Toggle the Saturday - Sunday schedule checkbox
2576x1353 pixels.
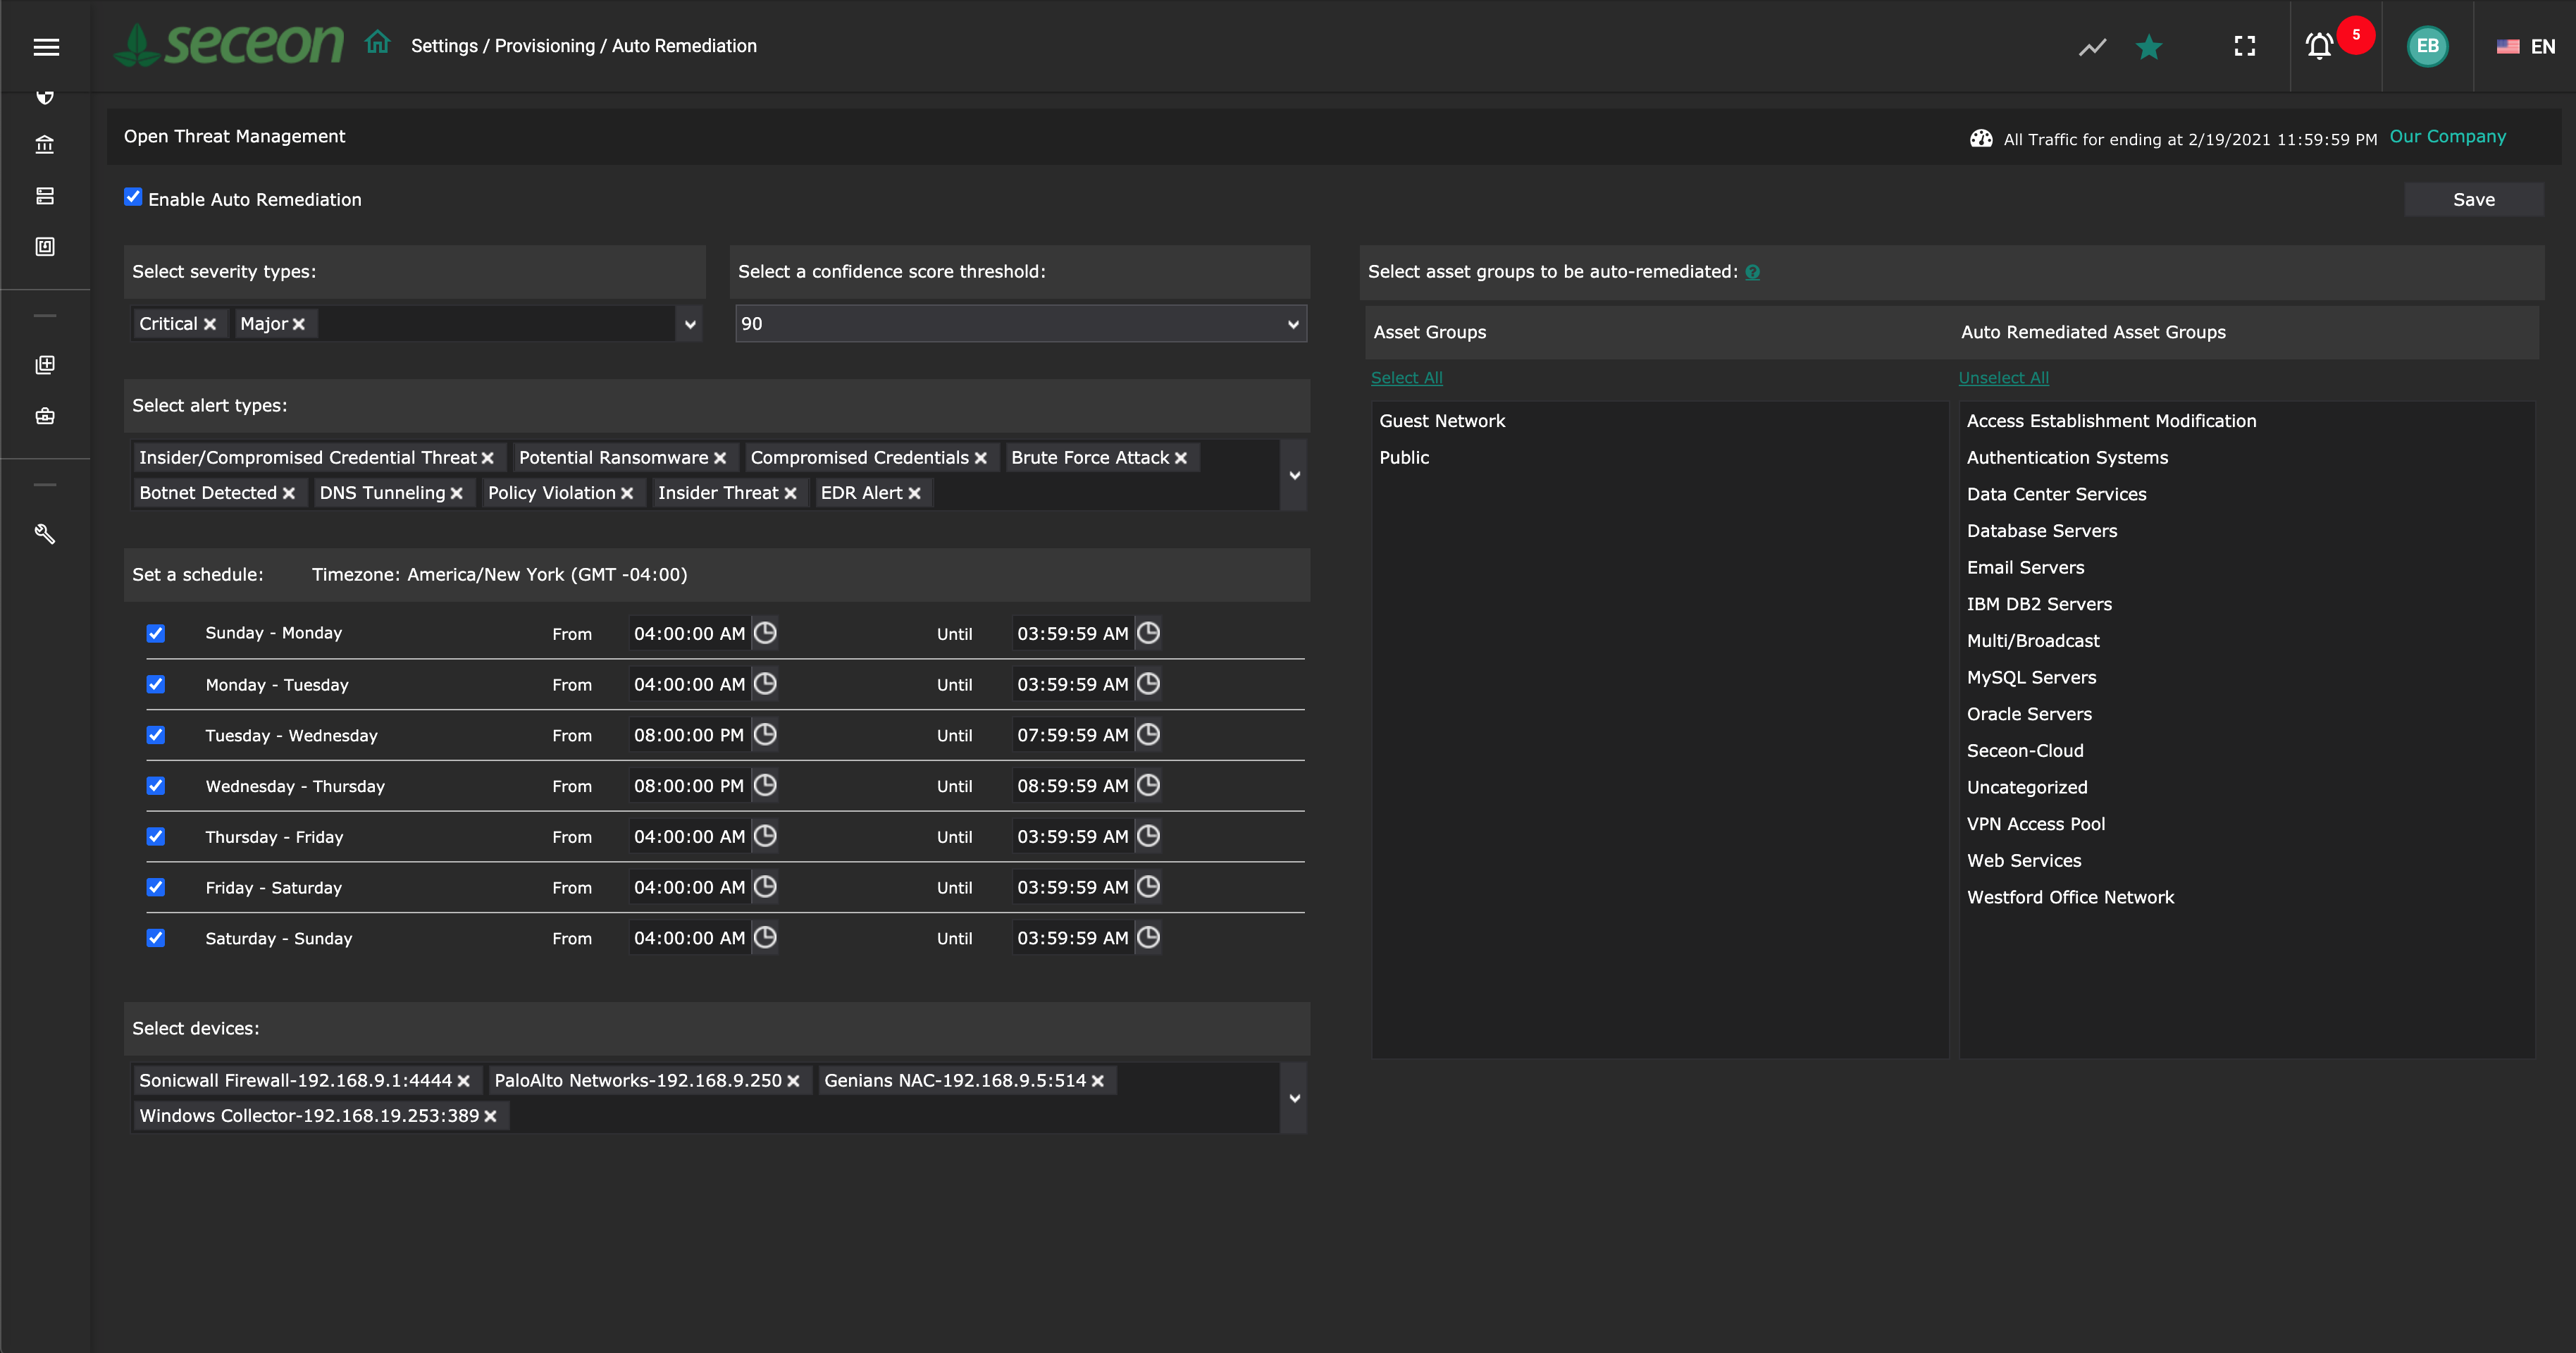[x=156, y=938]
